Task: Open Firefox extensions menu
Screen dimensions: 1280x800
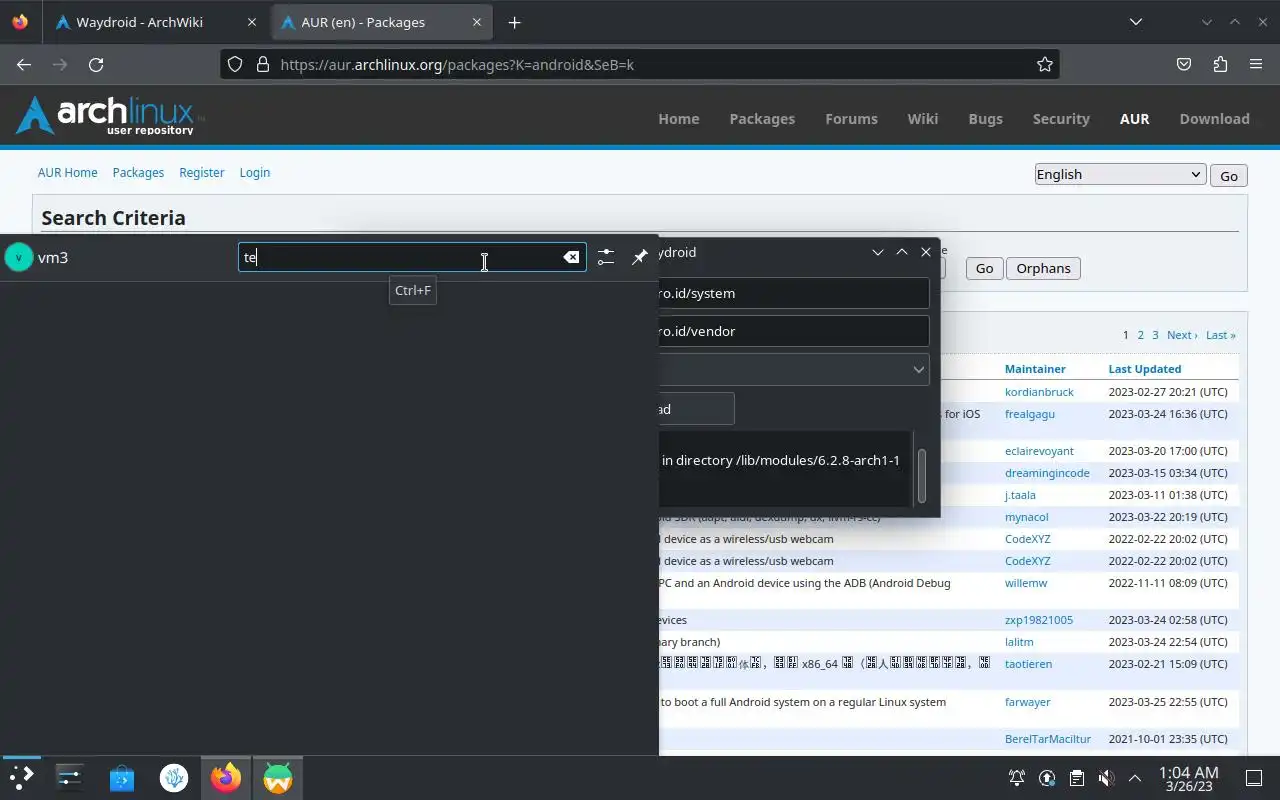Action: 1220,64
